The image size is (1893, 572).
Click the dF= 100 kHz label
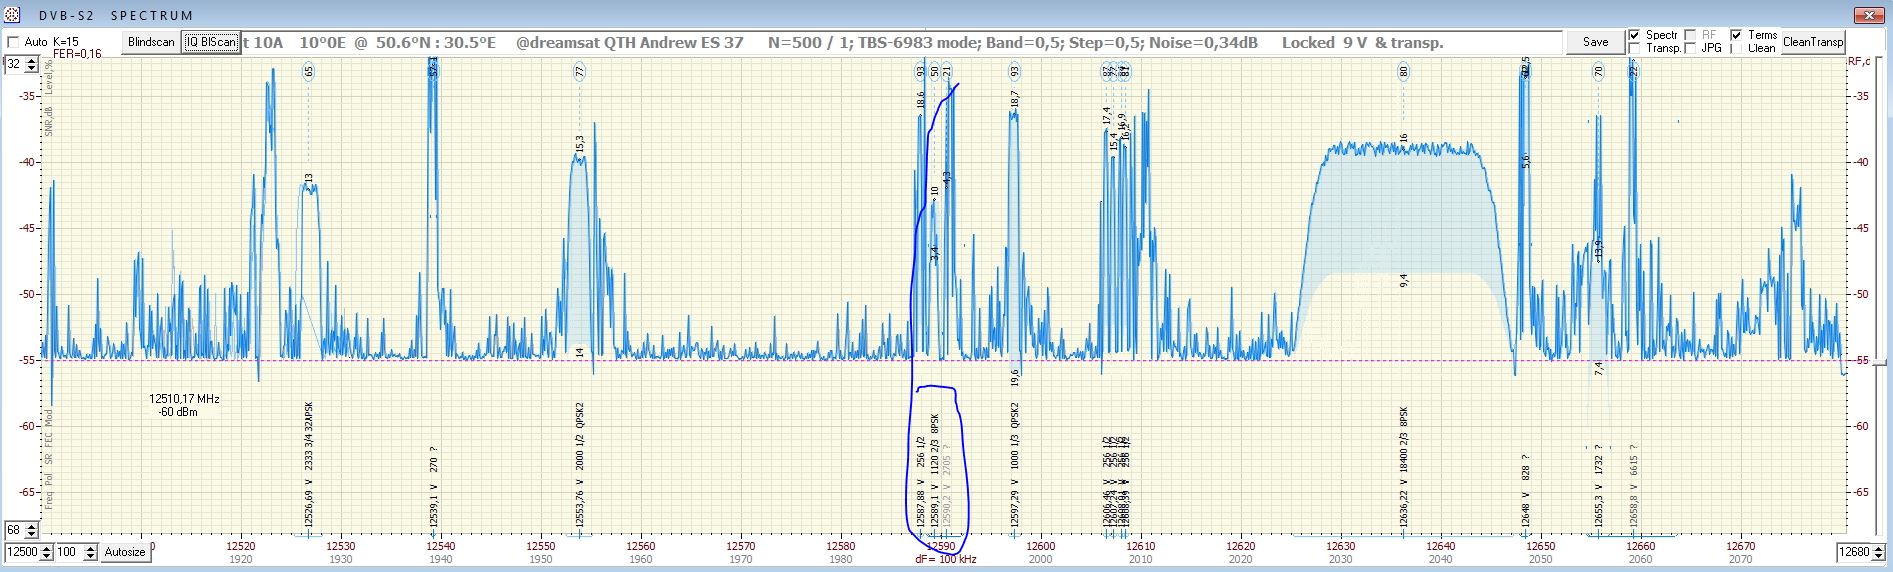tap(945, 560)
